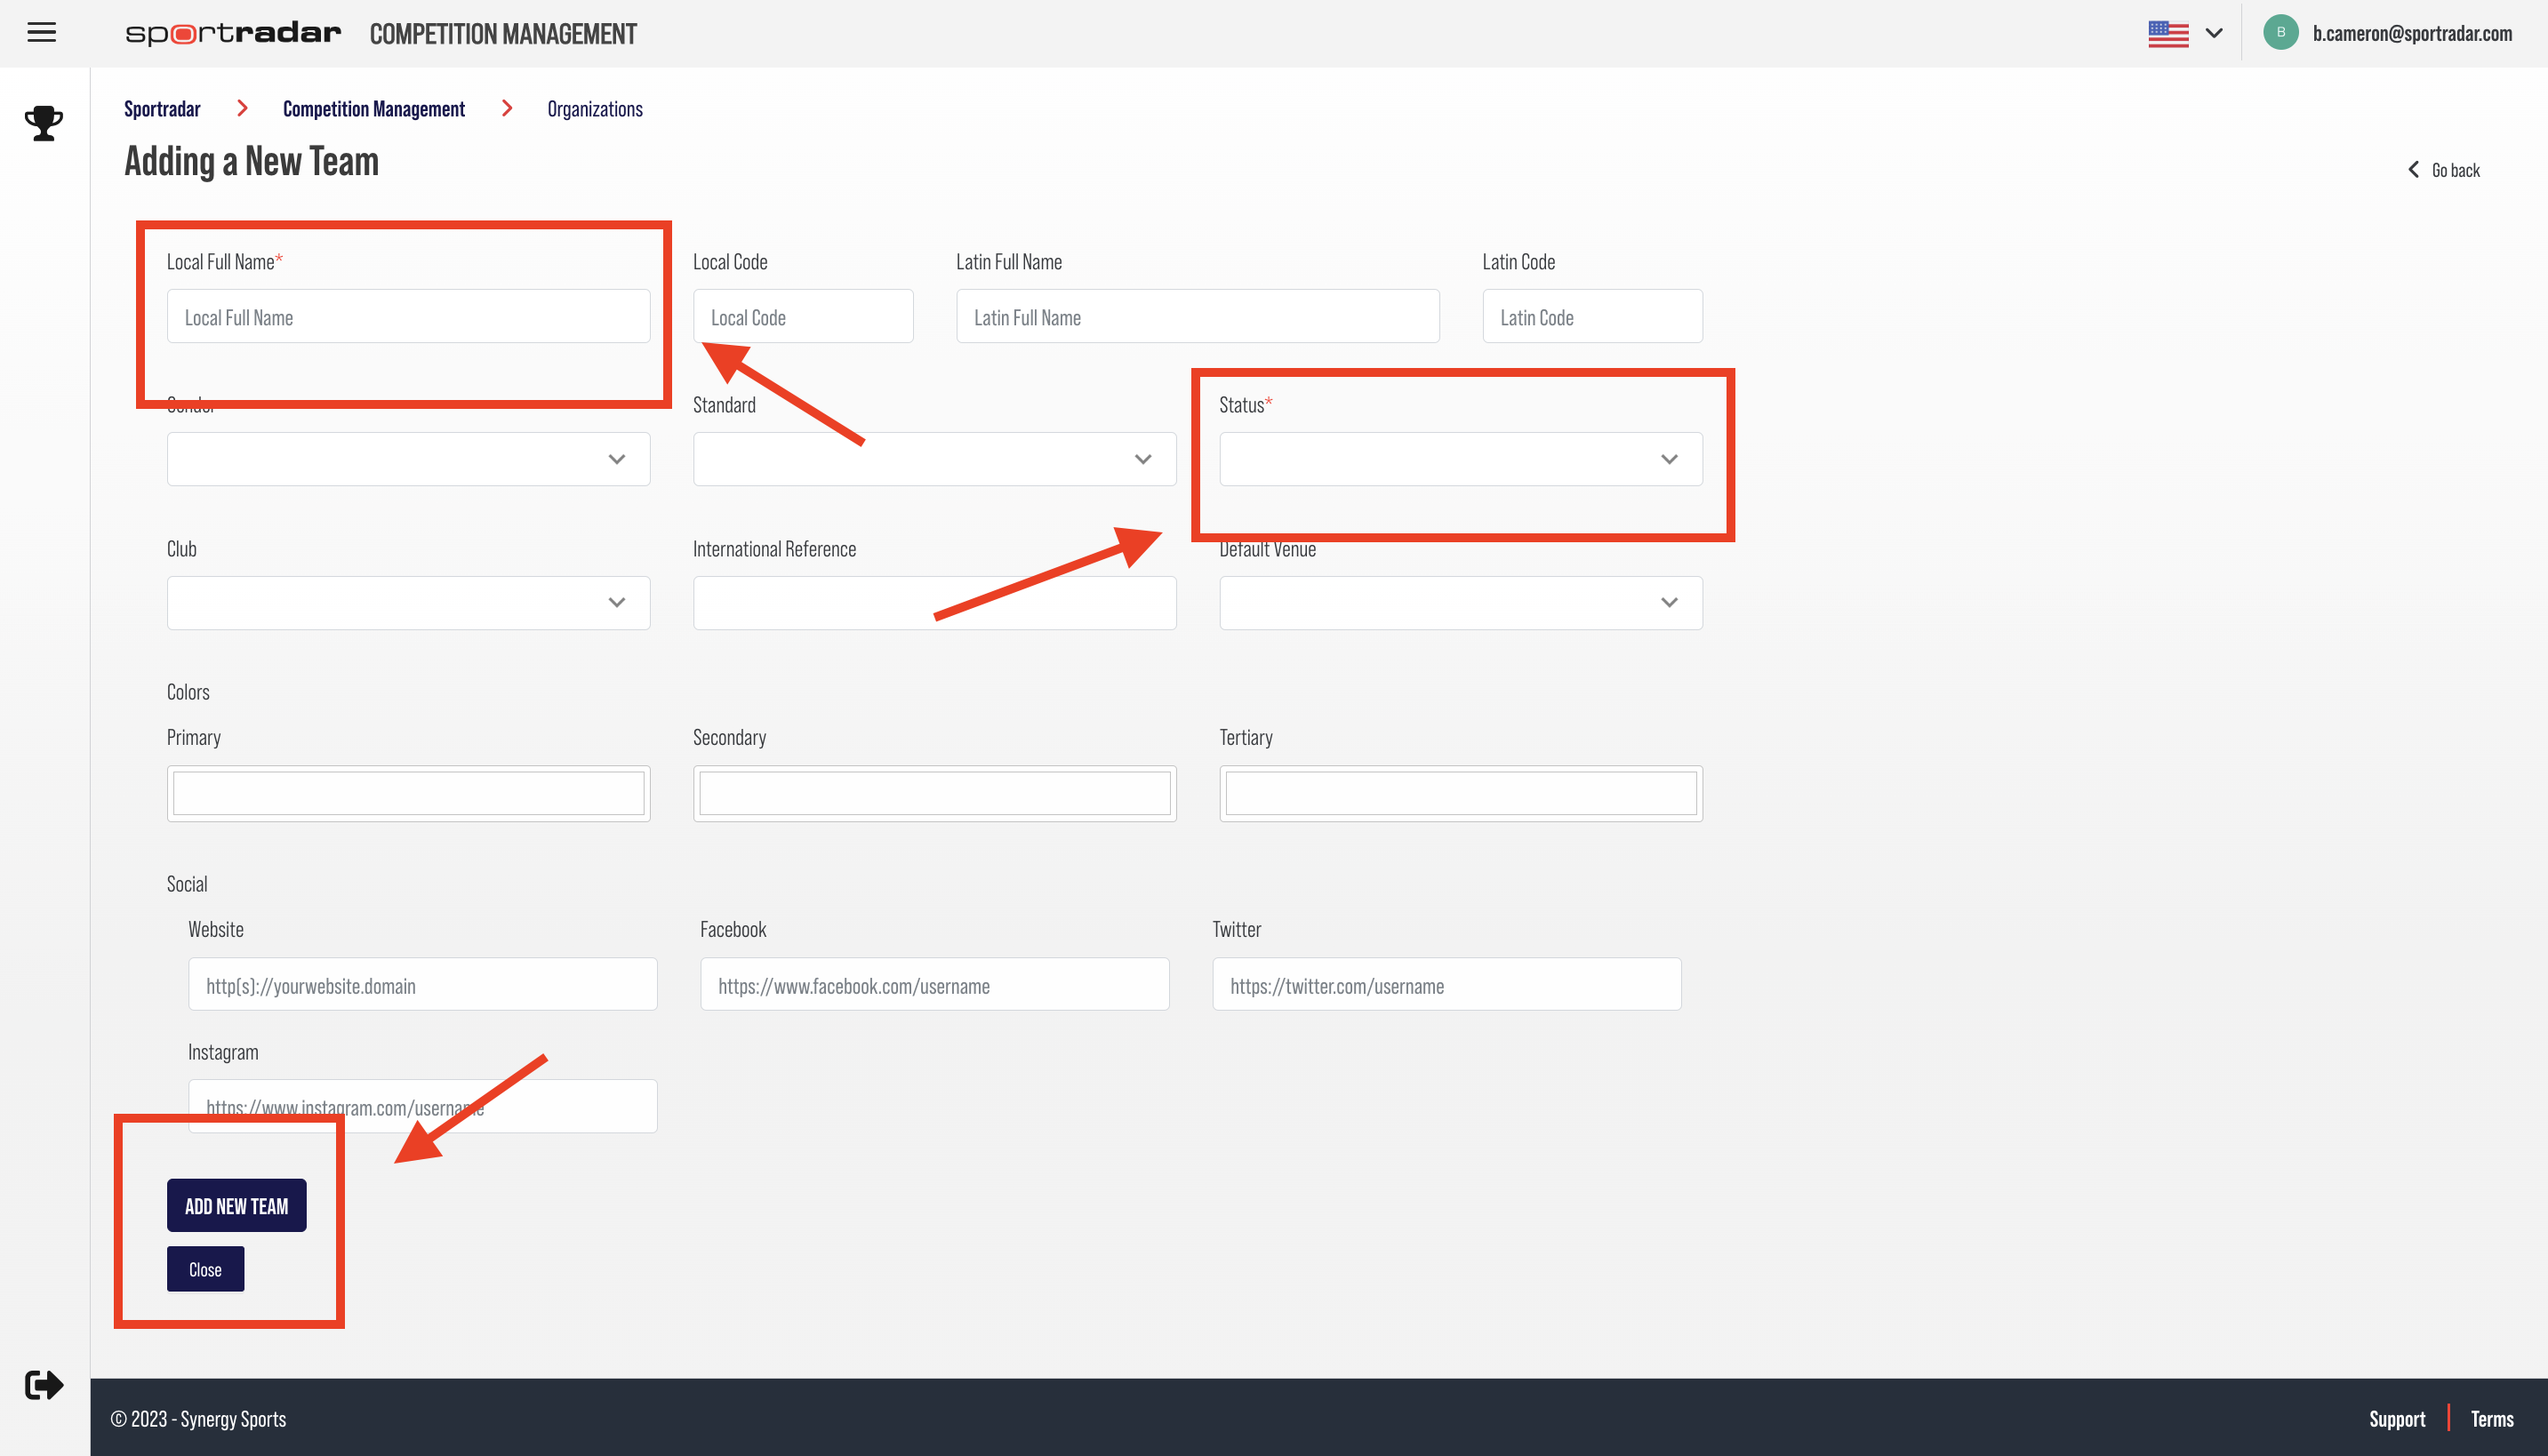Pick the Primary color swatch
2548x1456 pixels.
408,793
